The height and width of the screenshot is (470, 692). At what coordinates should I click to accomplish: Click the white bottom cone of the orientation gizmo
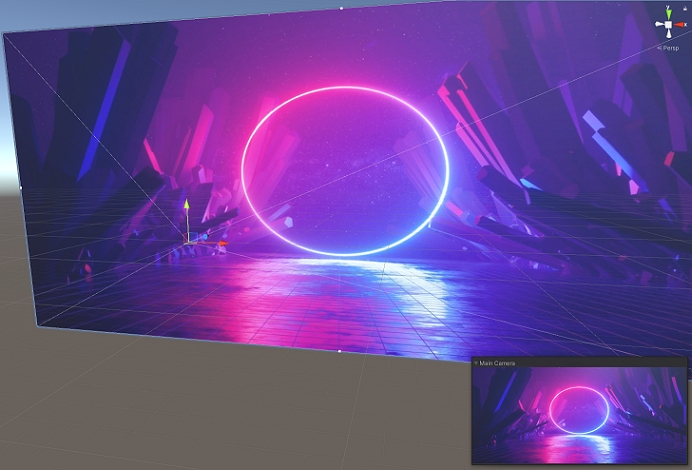point(667,35)
